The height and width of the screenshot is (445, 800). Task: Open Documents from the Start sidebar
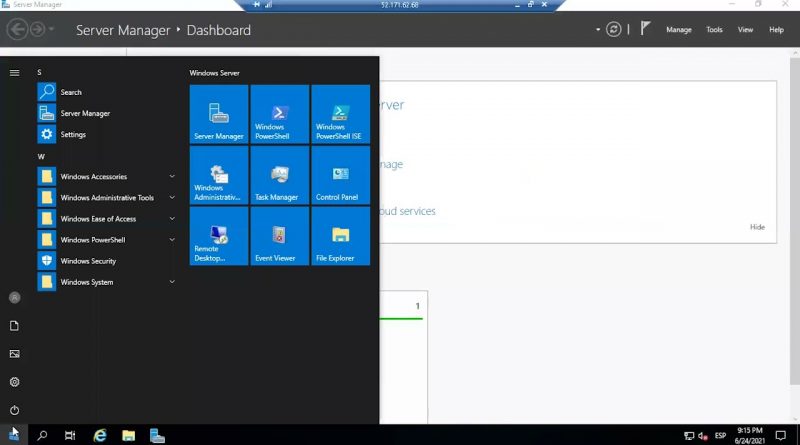point(14,326)
